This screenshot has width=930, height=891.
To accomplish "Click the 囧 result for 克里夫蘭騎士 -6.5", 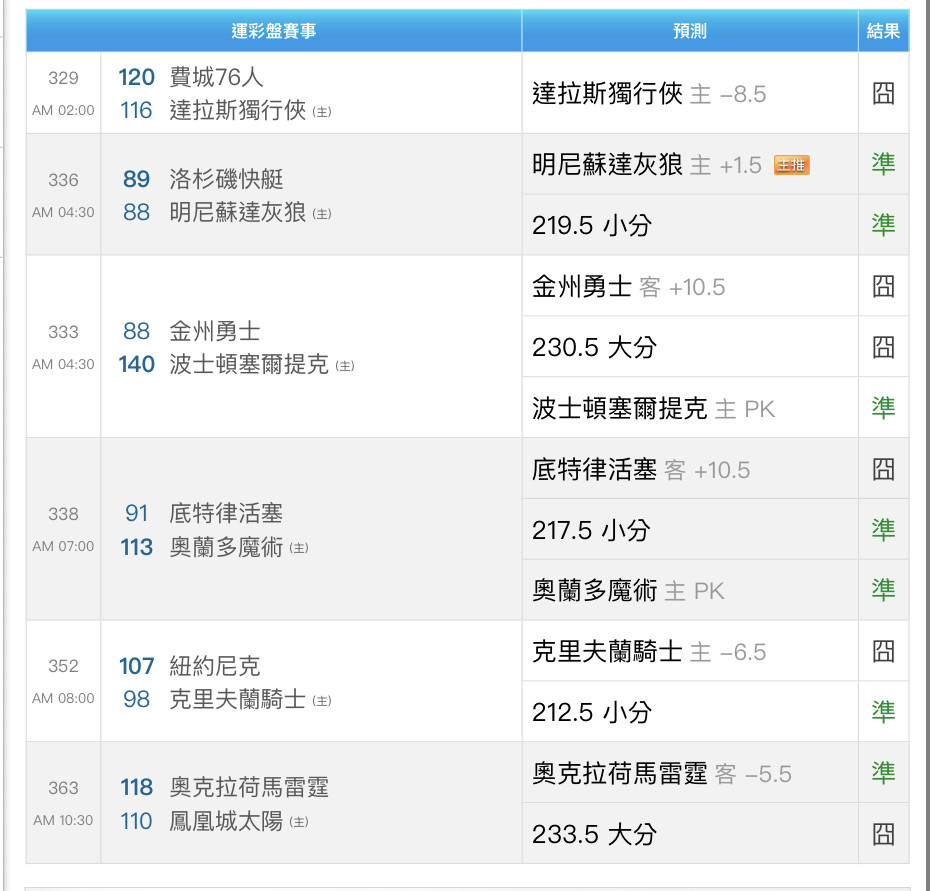I will tap(883, 651).
